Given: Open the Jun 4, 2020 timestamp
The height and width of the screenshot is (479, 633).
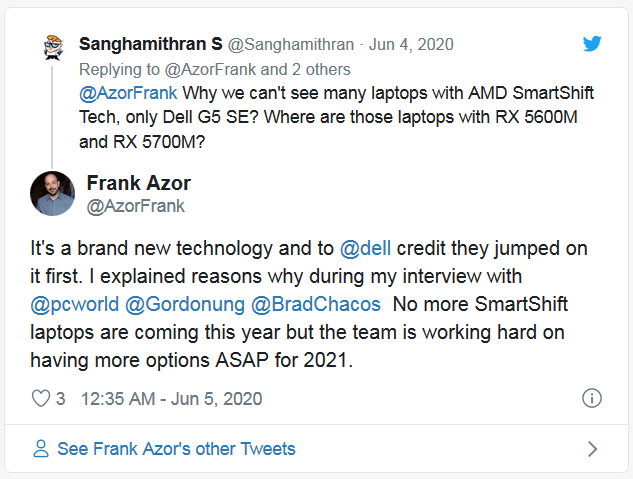Looking at the screenshot, I should (414, 44).
